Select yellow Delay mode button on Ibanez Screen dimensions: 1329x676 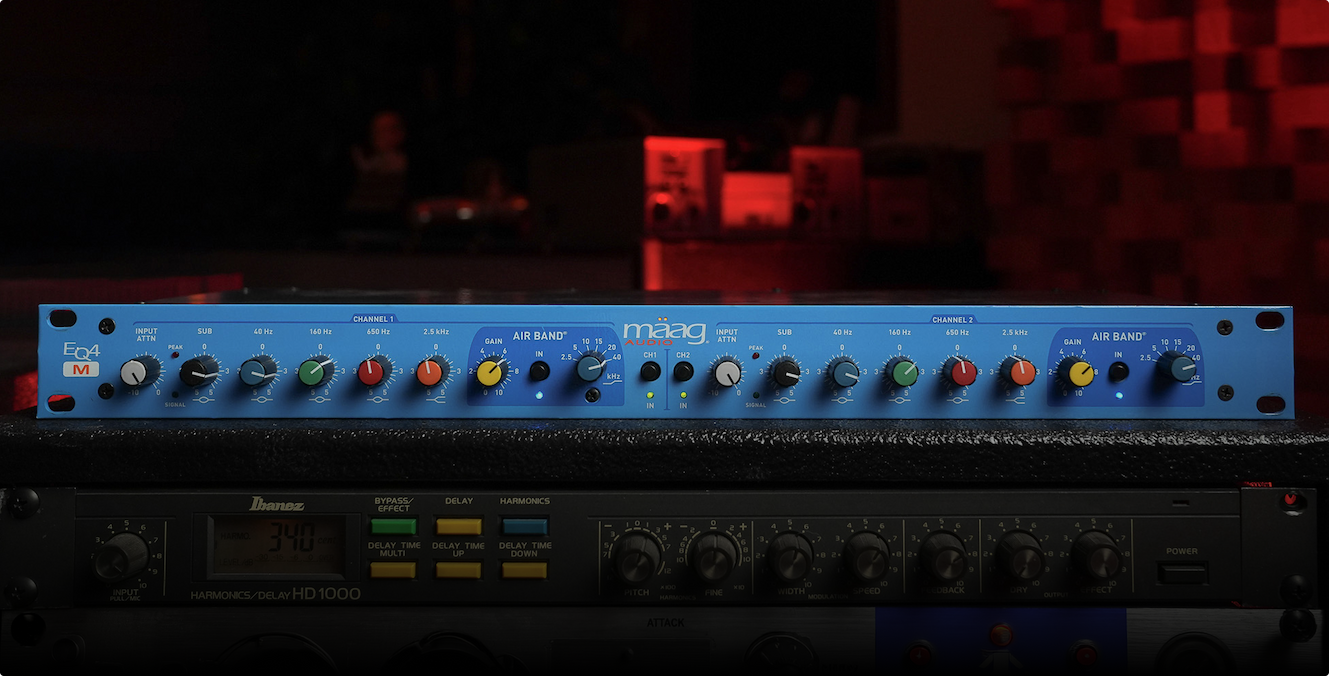point(458,526)
